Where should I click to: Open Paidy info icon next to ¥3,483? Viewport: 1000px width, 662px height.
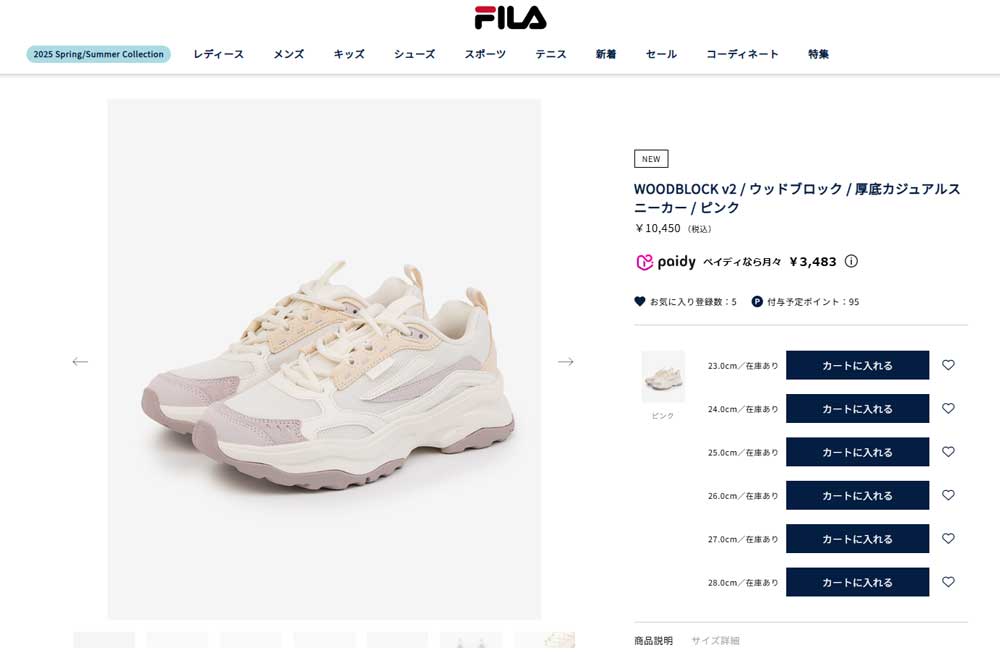(851, 261)
